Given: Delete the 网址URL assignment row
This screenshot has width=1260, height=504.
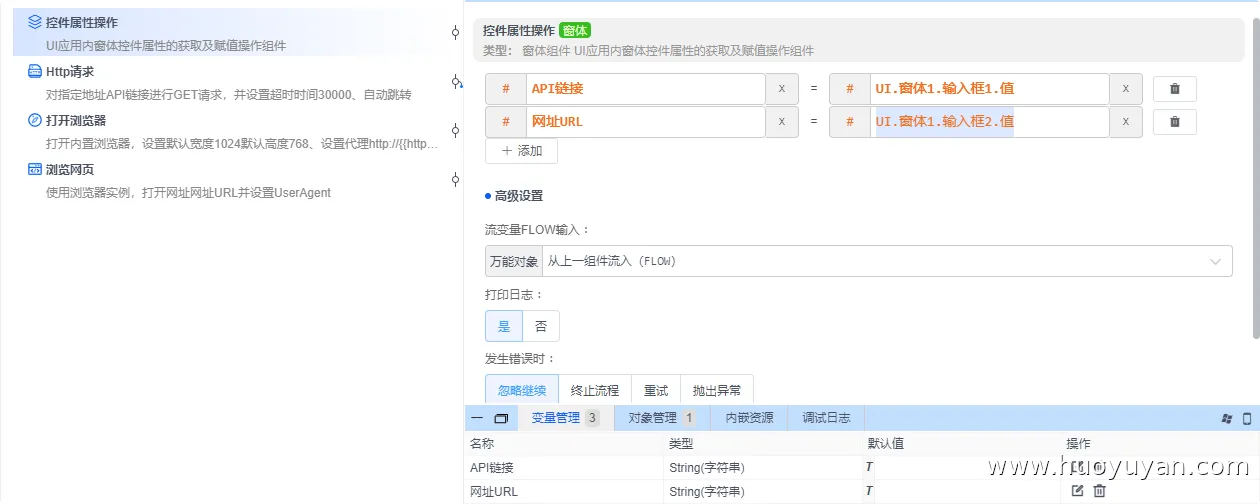Looking at the screenshot, I should (1175, 122).
